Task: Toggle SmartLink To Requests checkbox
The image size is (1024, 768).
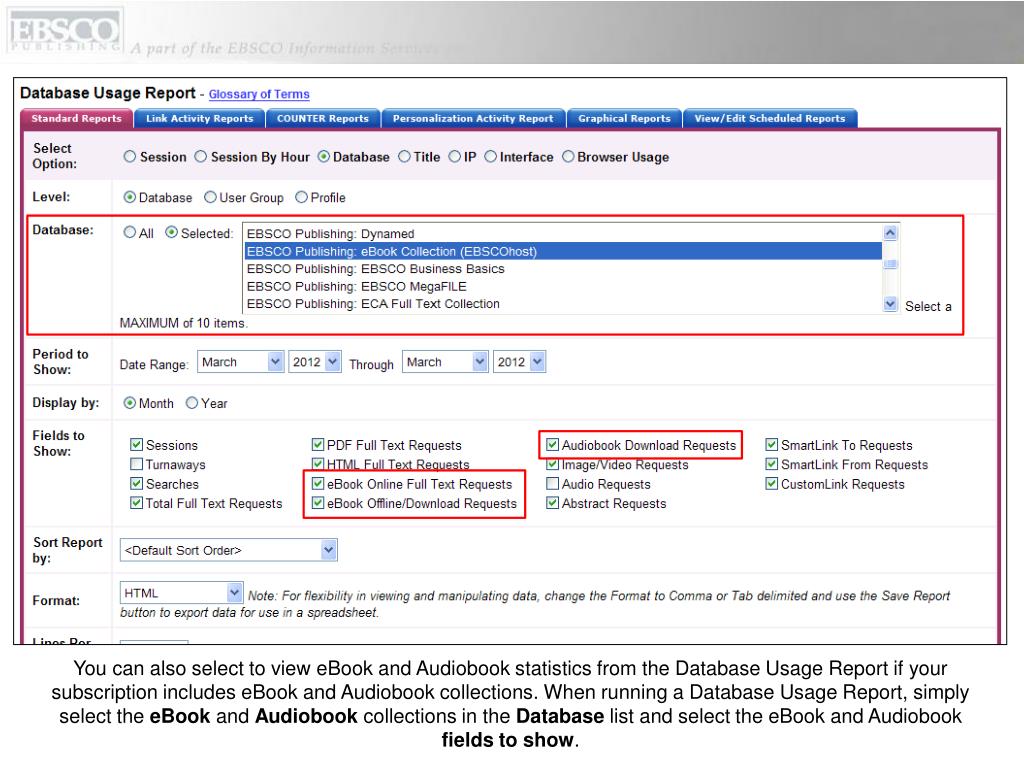Action: [772, 445]
